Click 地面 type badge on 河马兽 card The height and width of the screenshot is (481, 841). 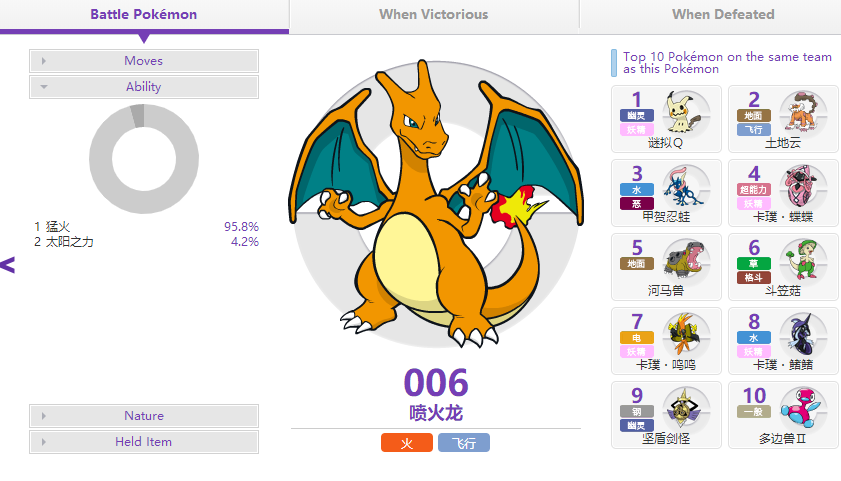click(x=637, y=263)
